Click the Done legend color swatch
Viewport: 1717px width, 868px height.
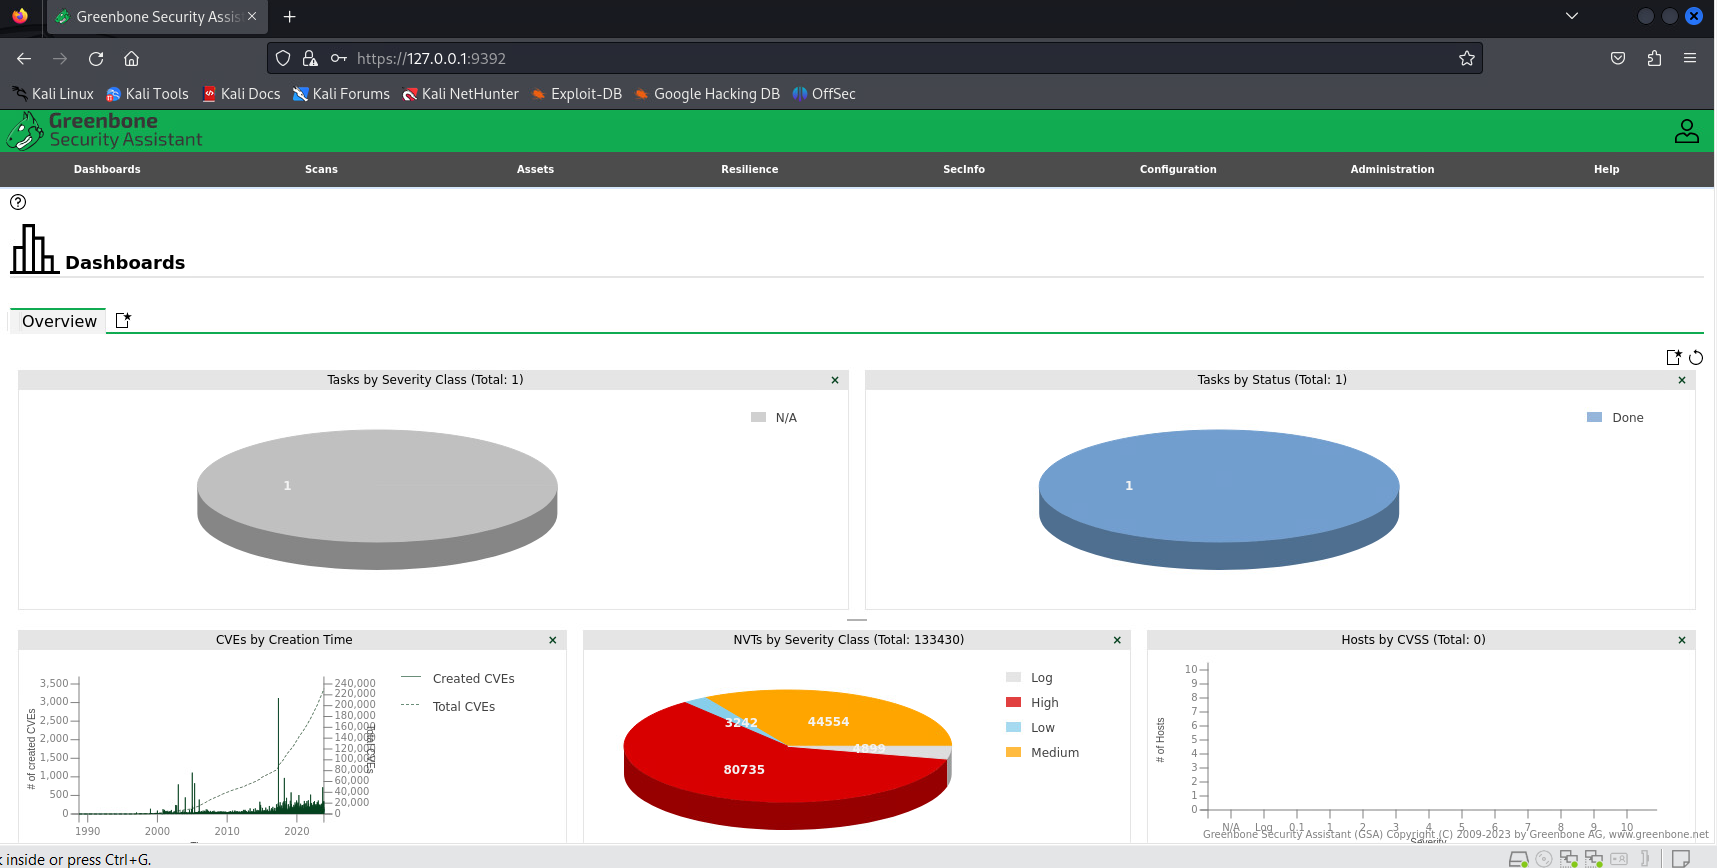[x=1595, y=417]
